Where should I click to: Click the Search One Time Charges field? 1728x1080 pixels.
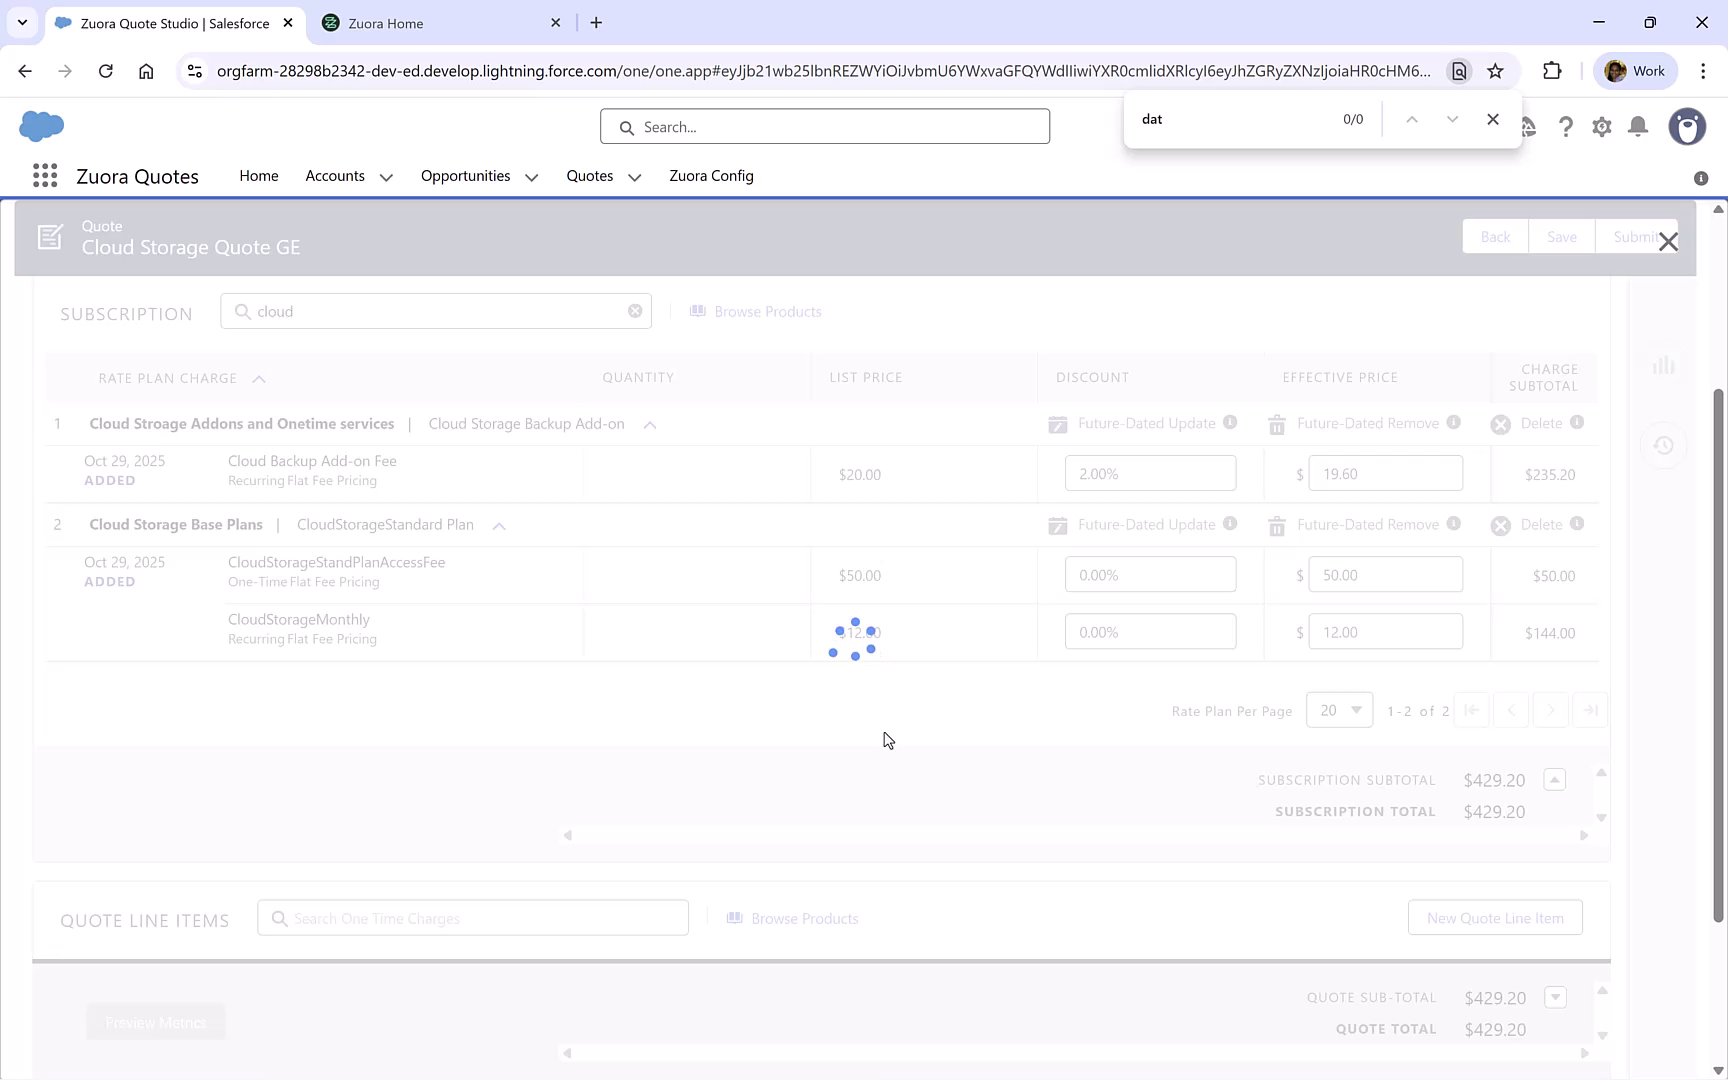(472, 917)
